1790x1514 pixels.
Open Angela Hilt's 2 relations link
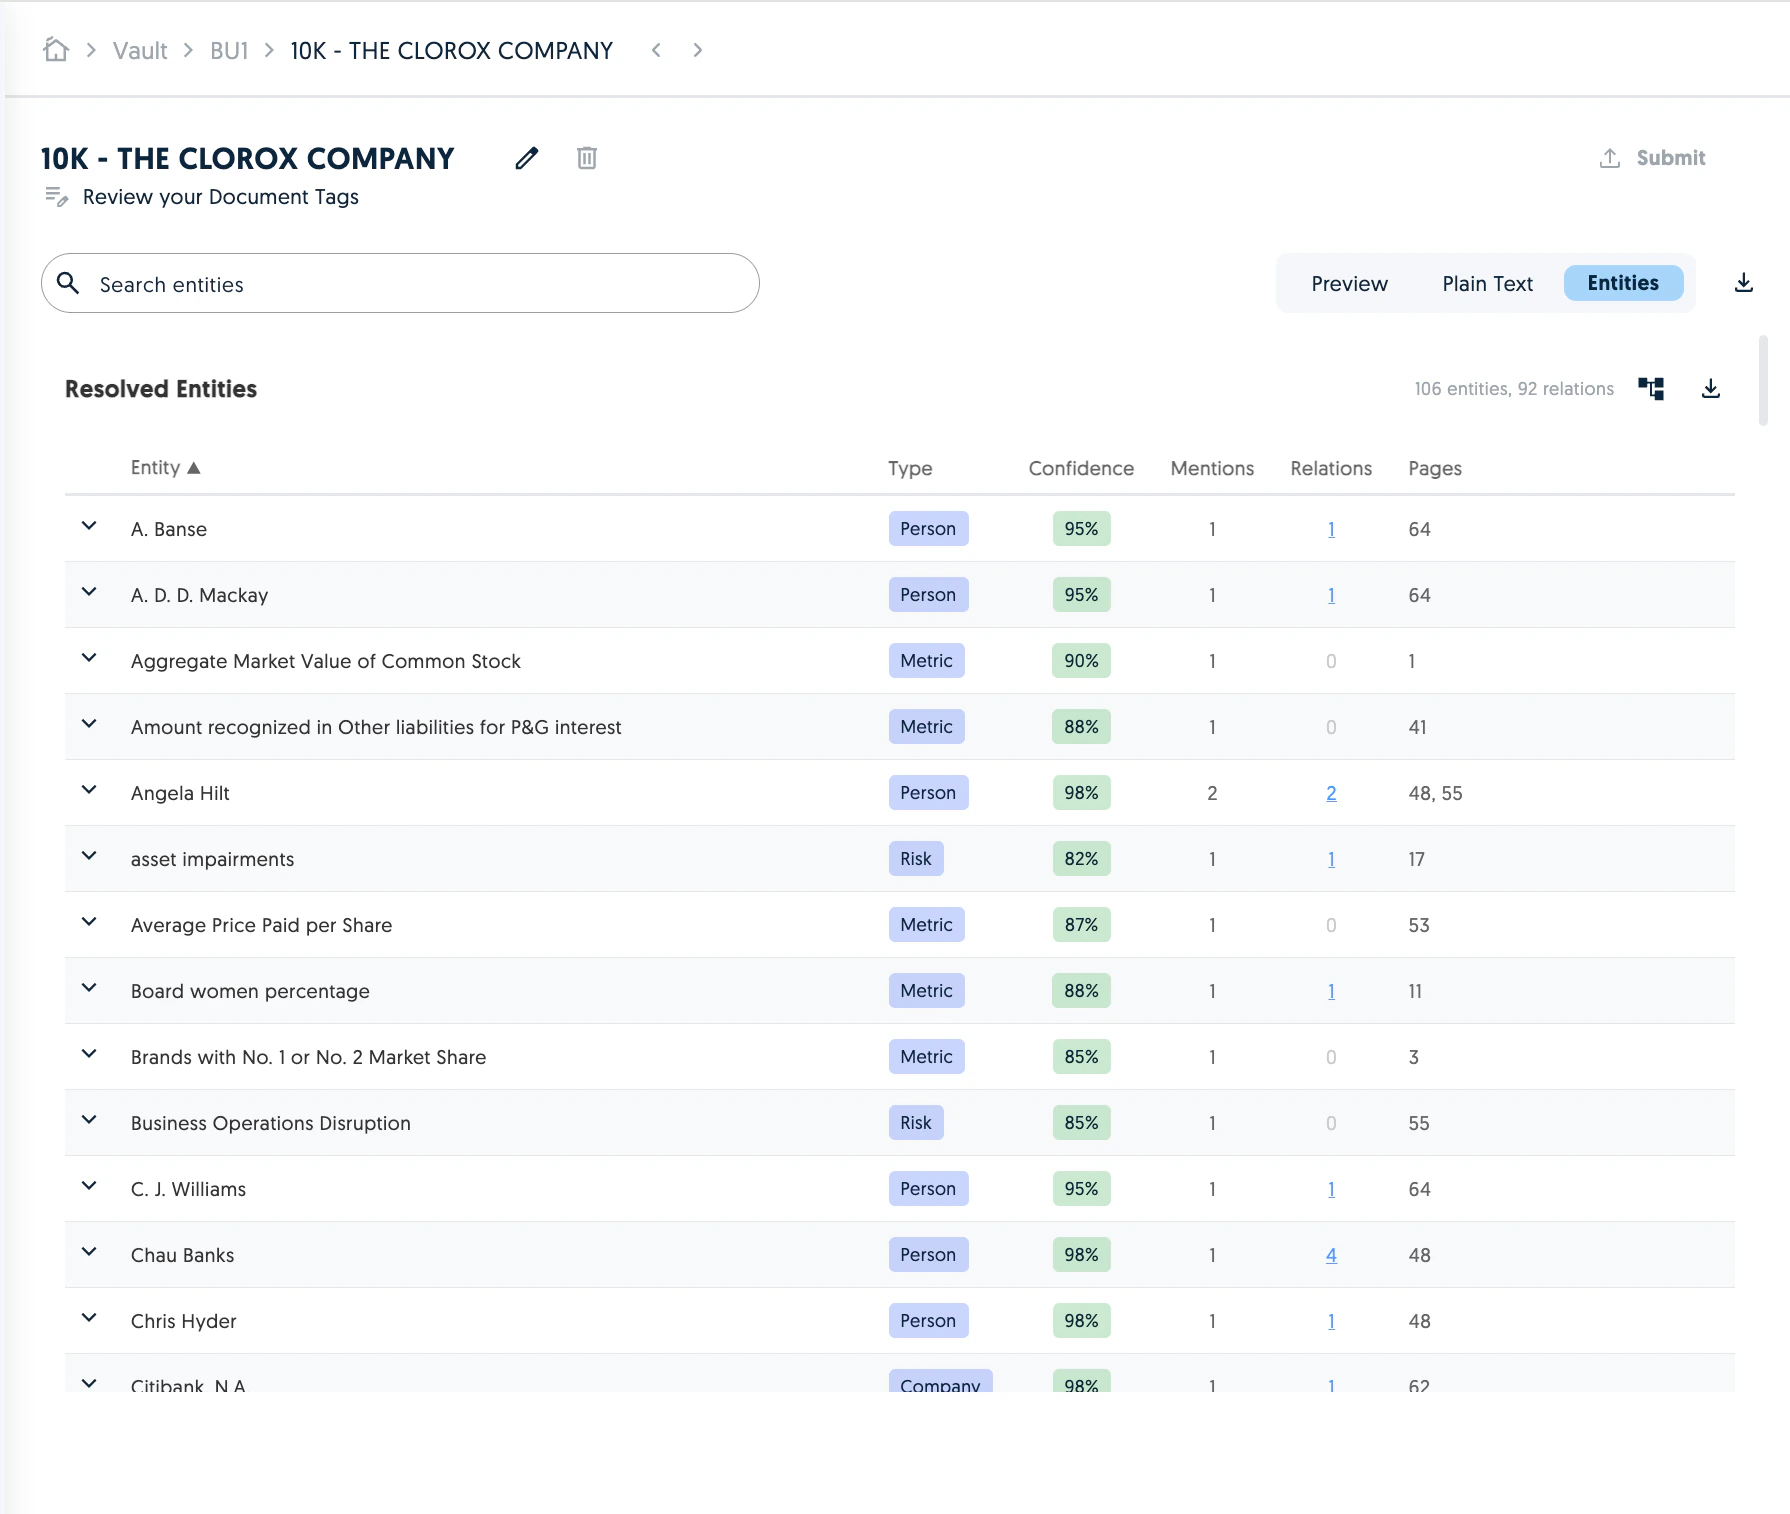click(1331, 793)
